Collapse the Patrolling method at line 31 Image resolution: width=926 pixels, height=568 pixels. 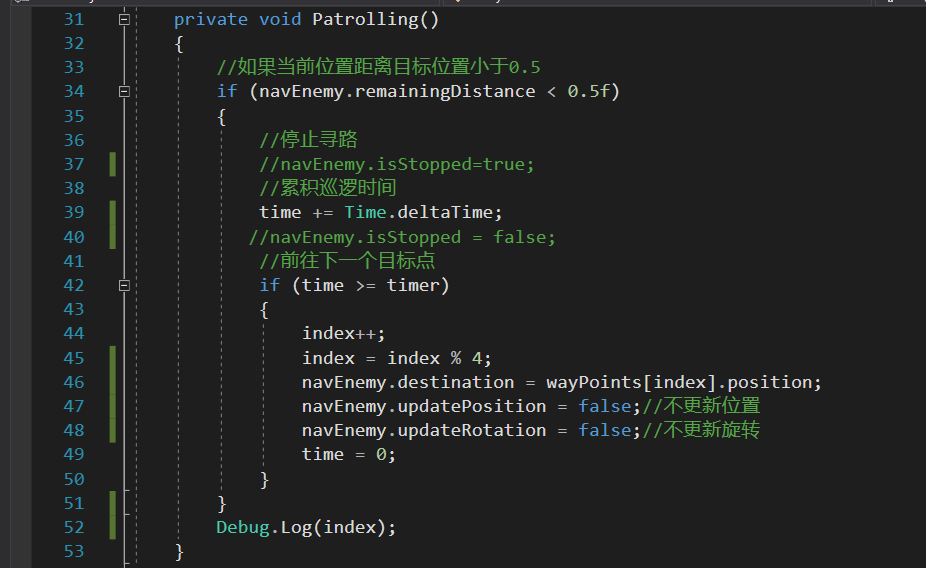click(124, 19)
